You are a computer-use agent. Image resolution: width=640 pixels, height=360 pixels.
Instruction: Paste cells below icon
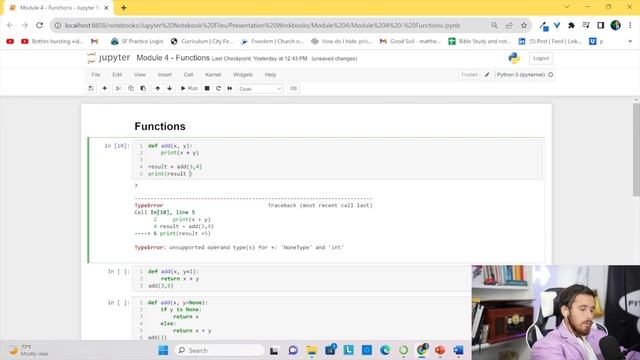coord(143,89)
